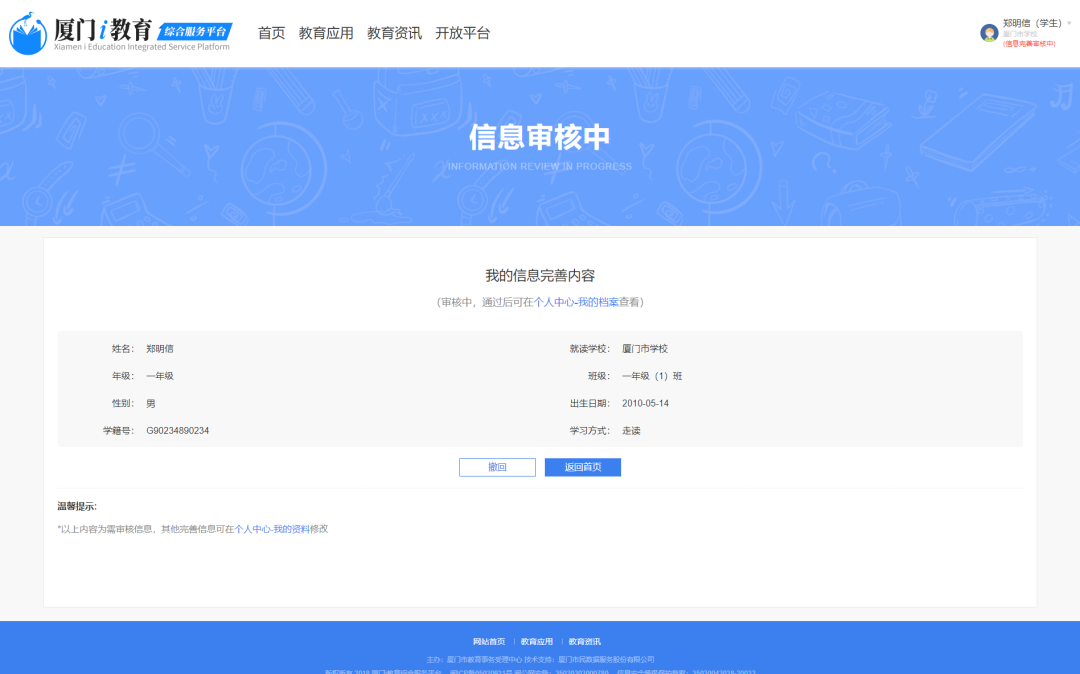This screenshot has height=674, width=1080.
Task: Click 网站首页 in the footer
Action: coord(489,642)
